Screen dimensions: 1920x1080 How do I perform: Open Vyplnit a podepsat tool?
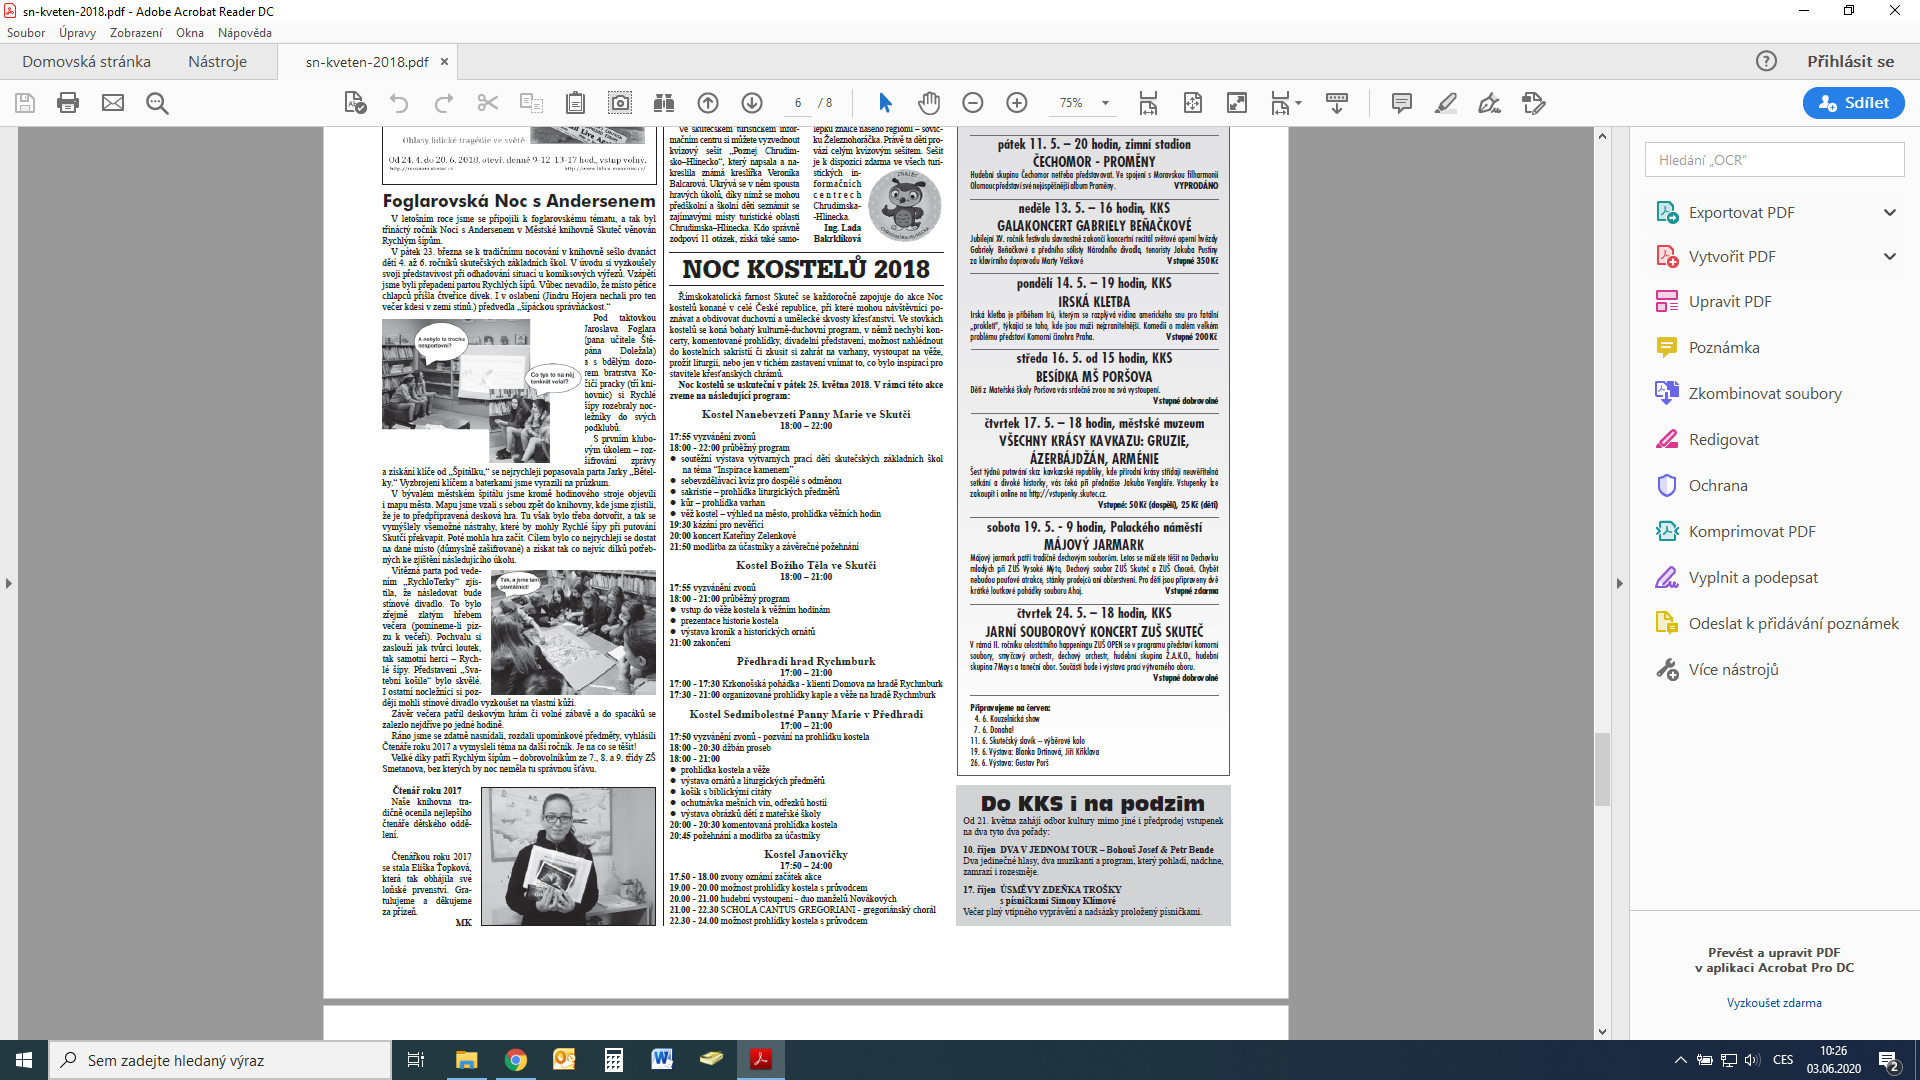click(1753, 577)
